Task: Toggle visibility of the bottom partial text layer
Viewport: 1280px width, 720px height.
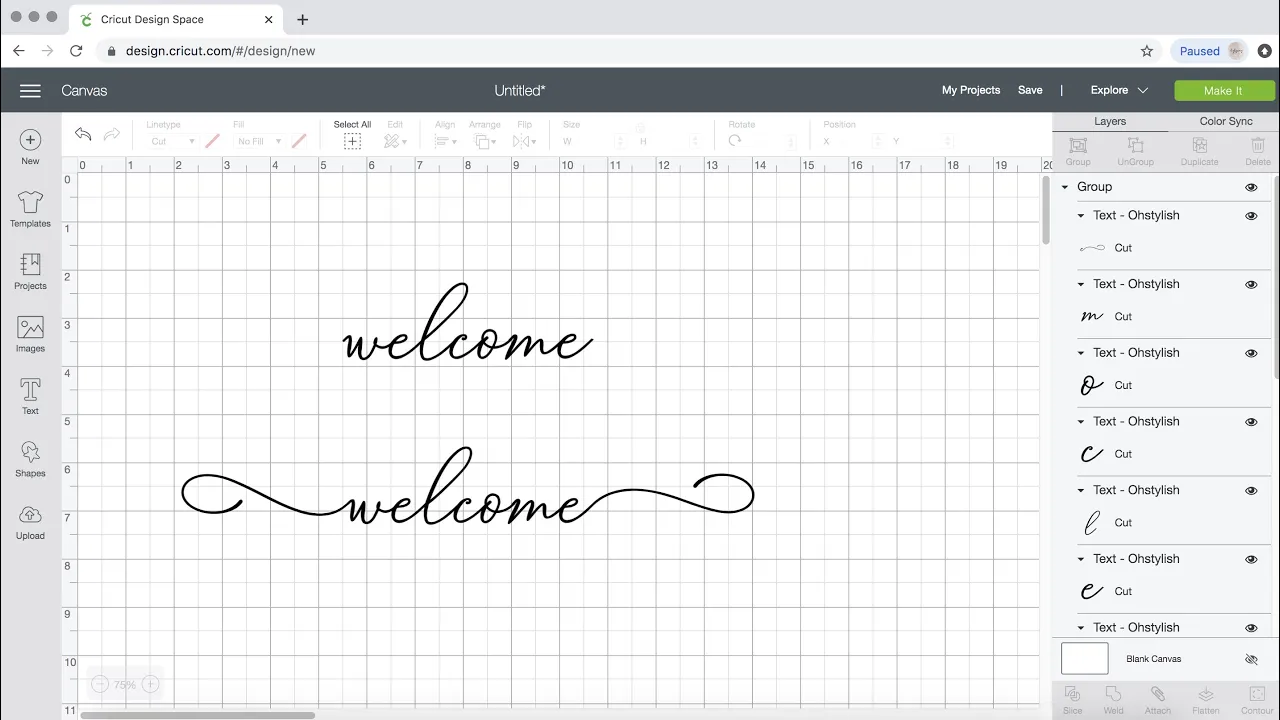Action: pyautogui.click(x=1251, y=628)
